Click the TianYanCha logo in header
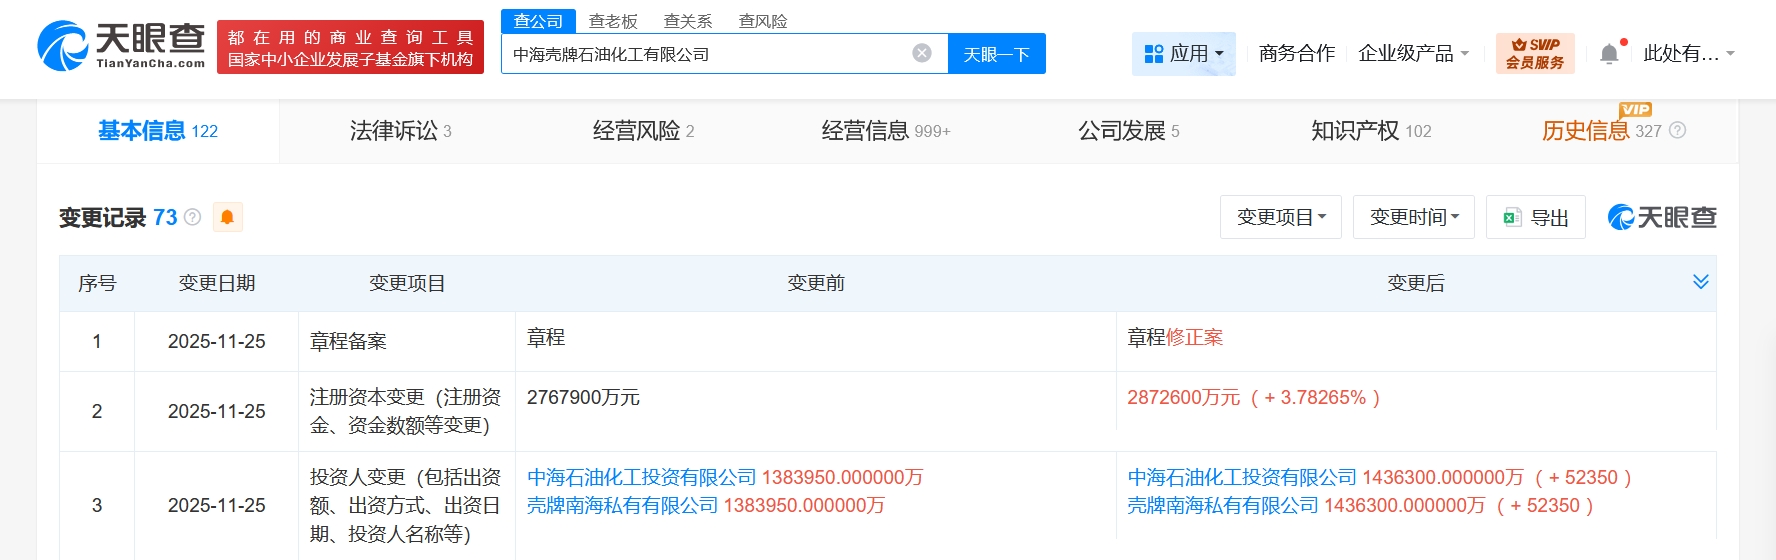The image size is (1776, 560). (x=121, y=46)
